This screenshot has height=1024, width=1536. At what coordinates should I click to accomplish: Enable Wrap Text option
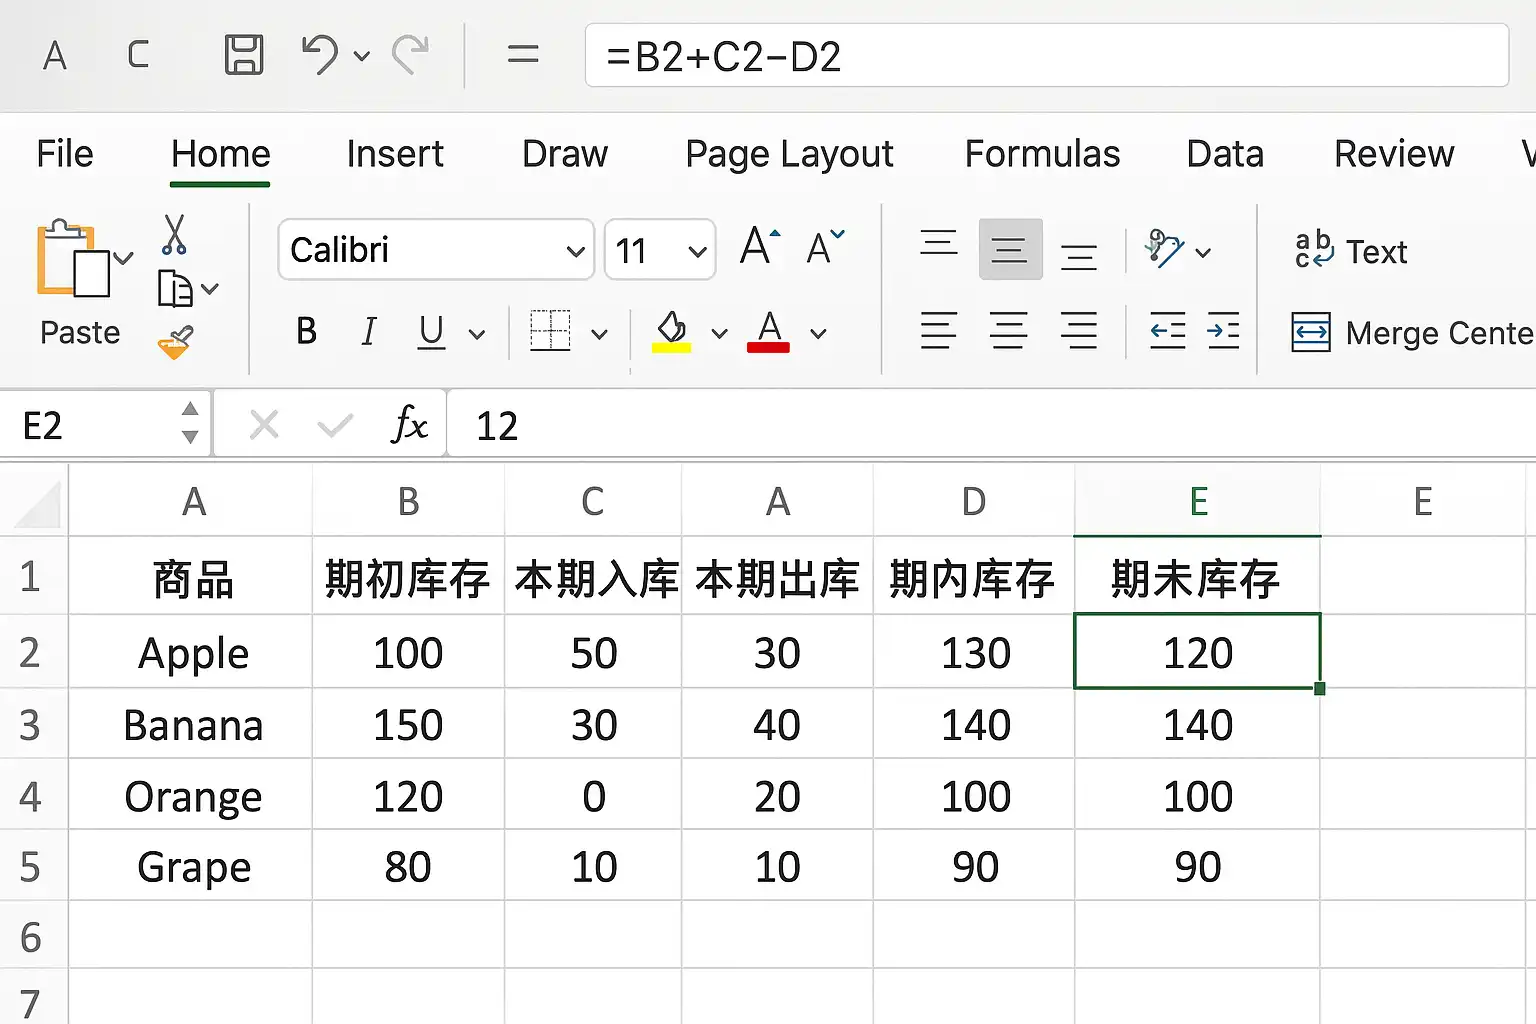(x=1350, y=251)
